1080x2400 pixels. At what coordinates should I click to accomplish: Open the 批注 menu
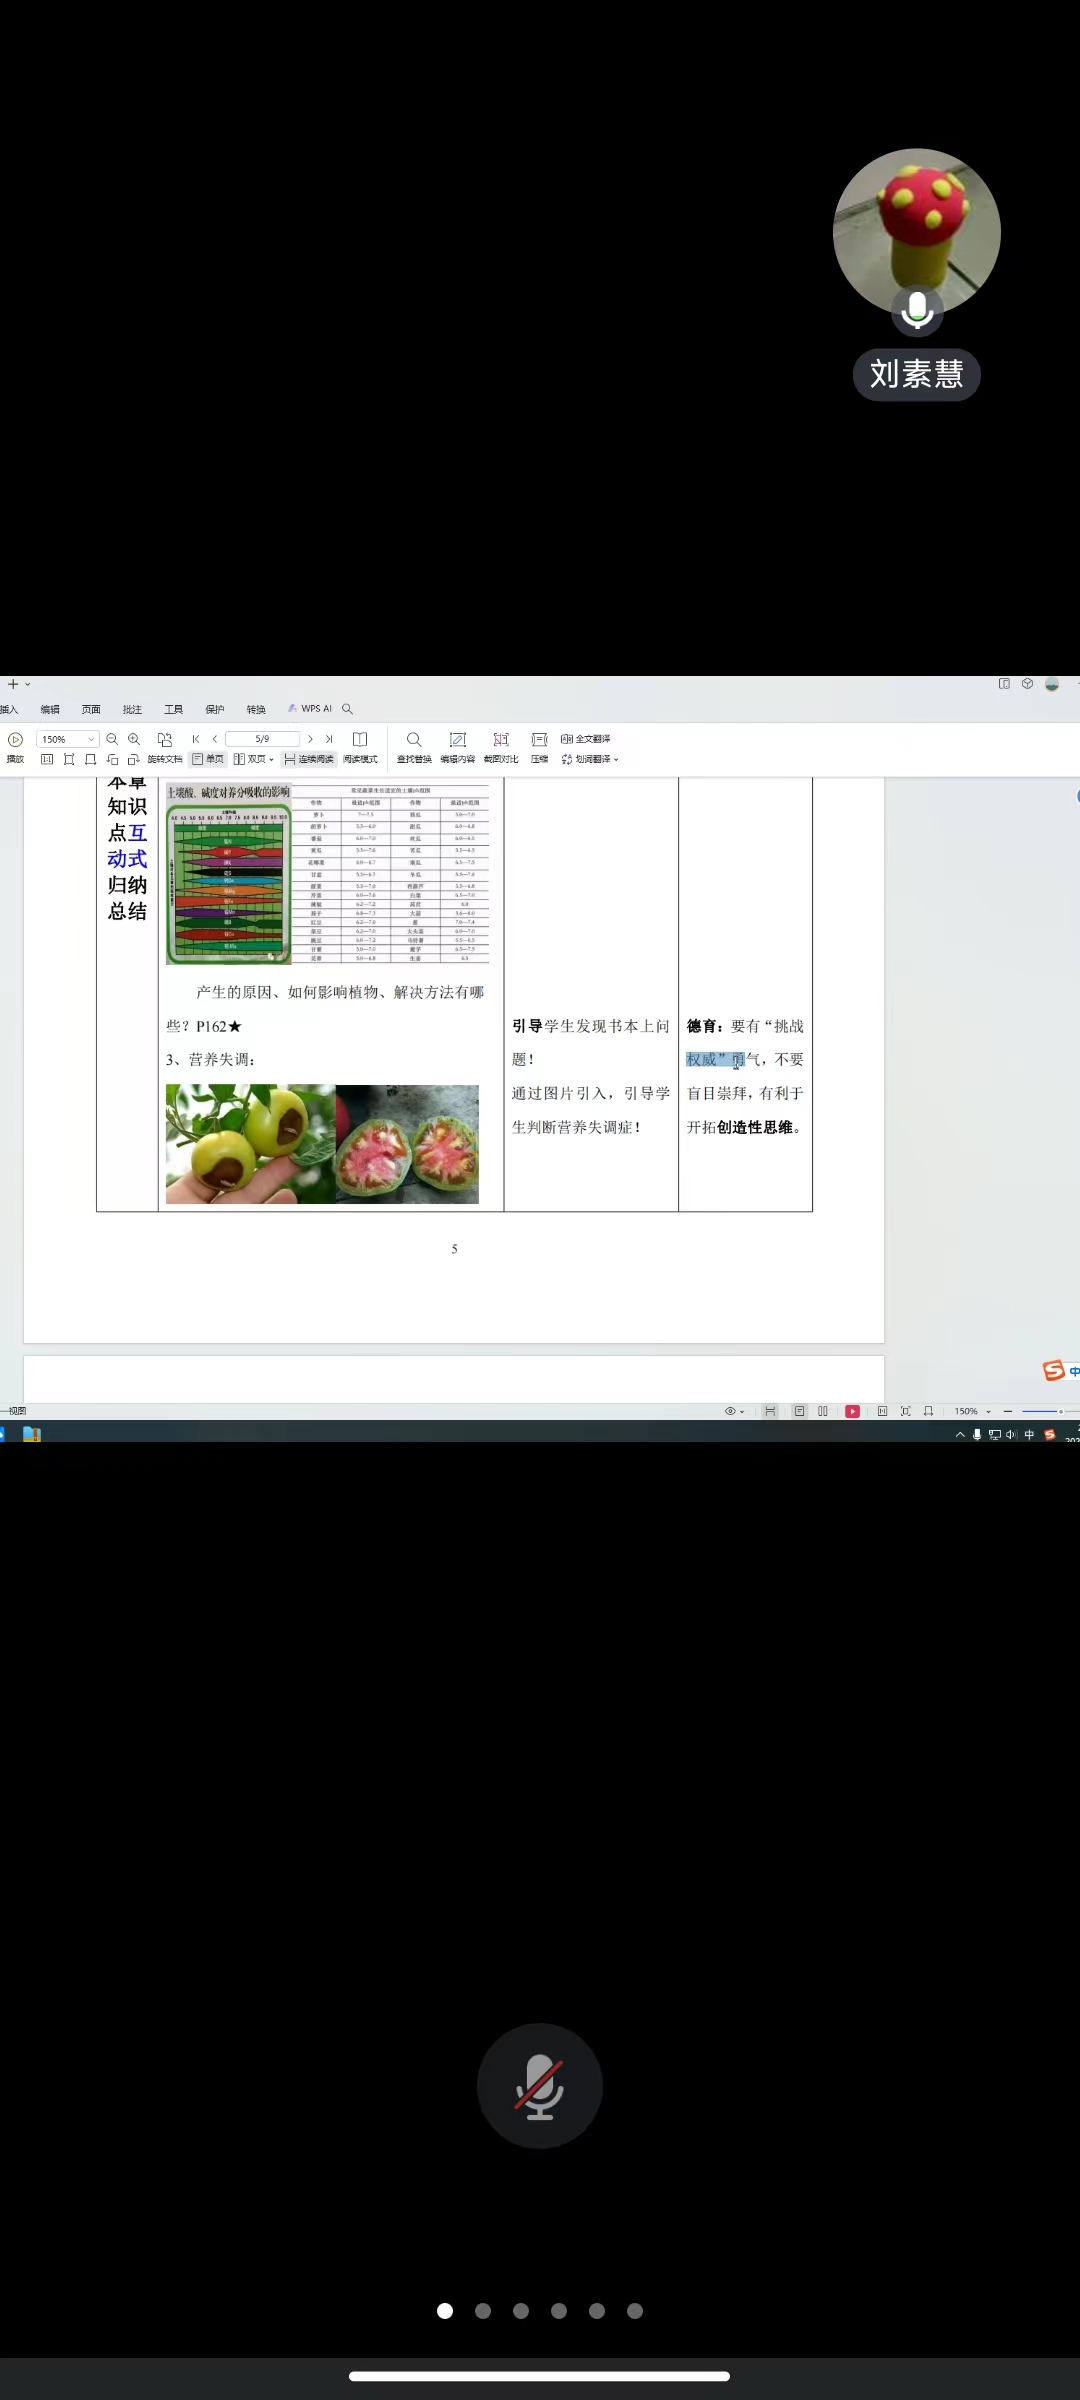point(132,709)
